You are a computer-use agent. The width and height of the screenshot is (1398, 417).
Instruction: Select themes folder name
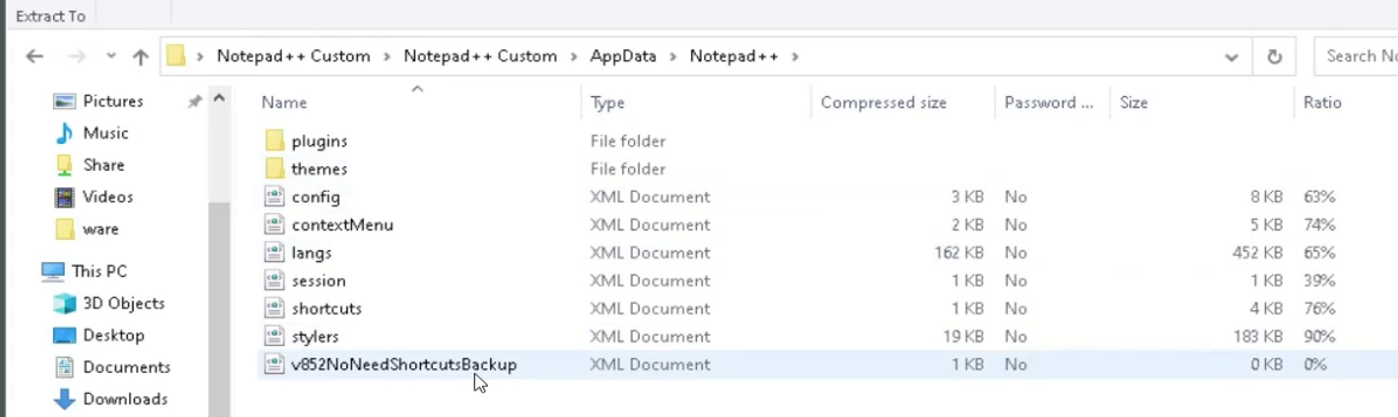pyautogui.click(x=319, y=169)
